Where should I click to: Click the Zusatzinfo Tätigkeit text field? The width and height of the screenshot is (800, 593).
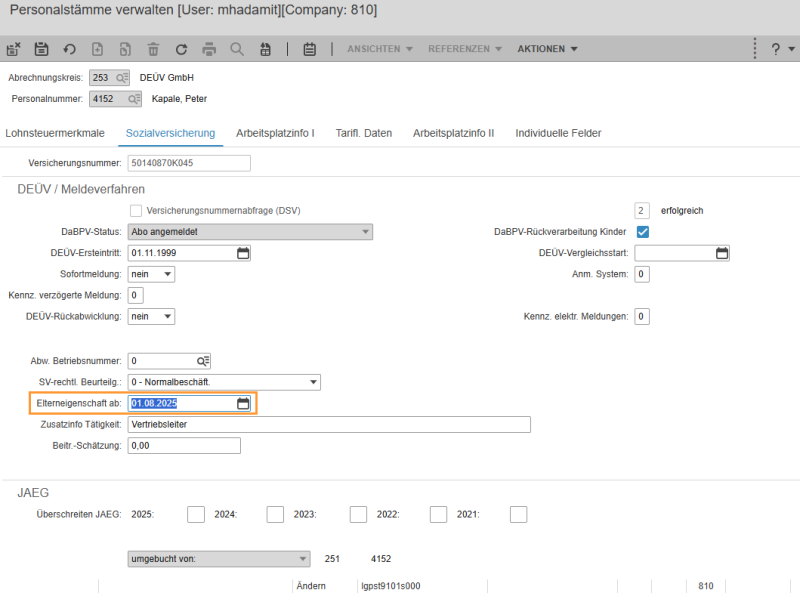(329, 425)
